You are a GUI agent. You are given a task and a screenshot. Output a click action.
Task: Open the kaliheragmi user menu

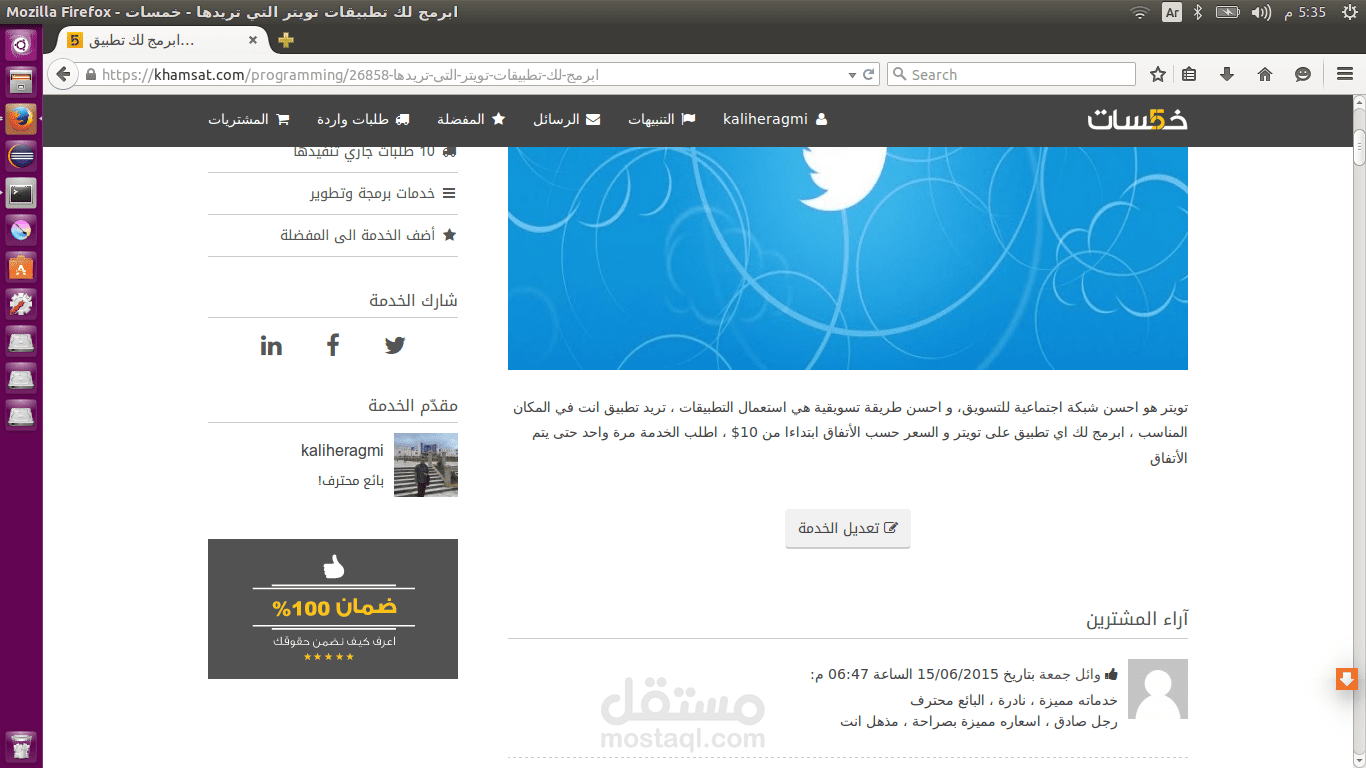[775, 119]
